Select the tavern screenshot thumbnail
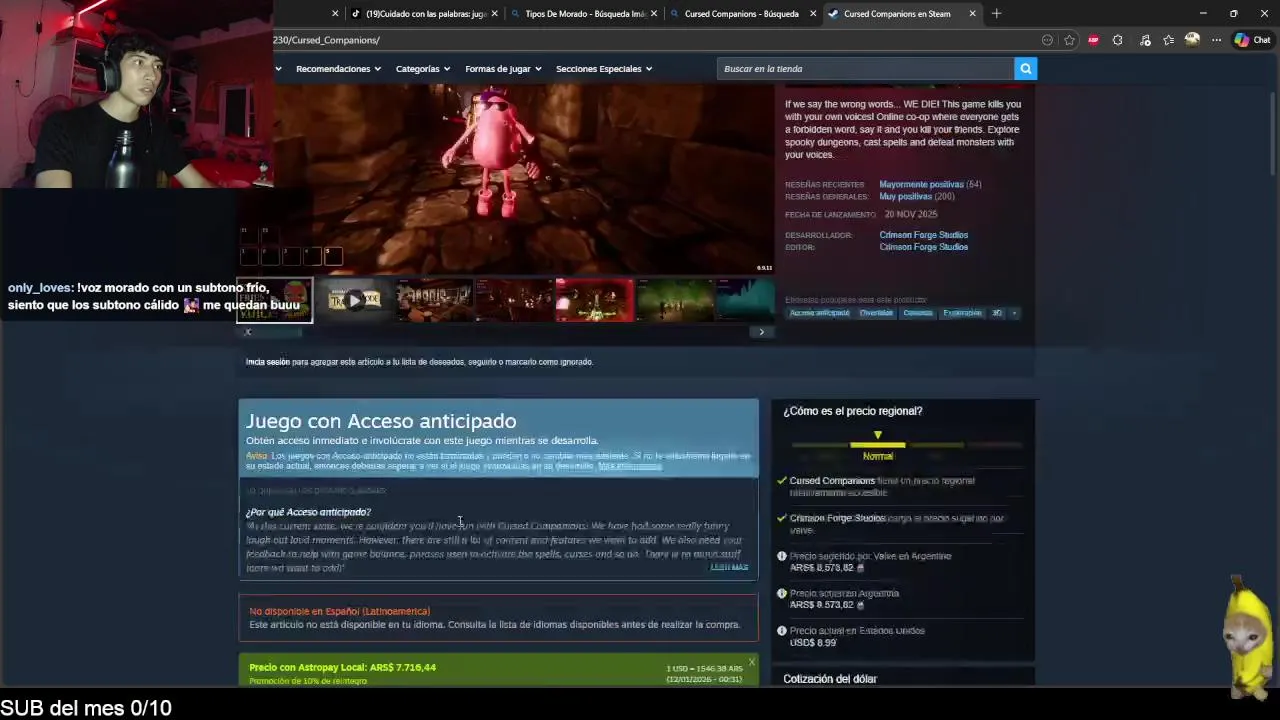The height and width of the screenshot is (720, 1280). (x=434, y=300)
